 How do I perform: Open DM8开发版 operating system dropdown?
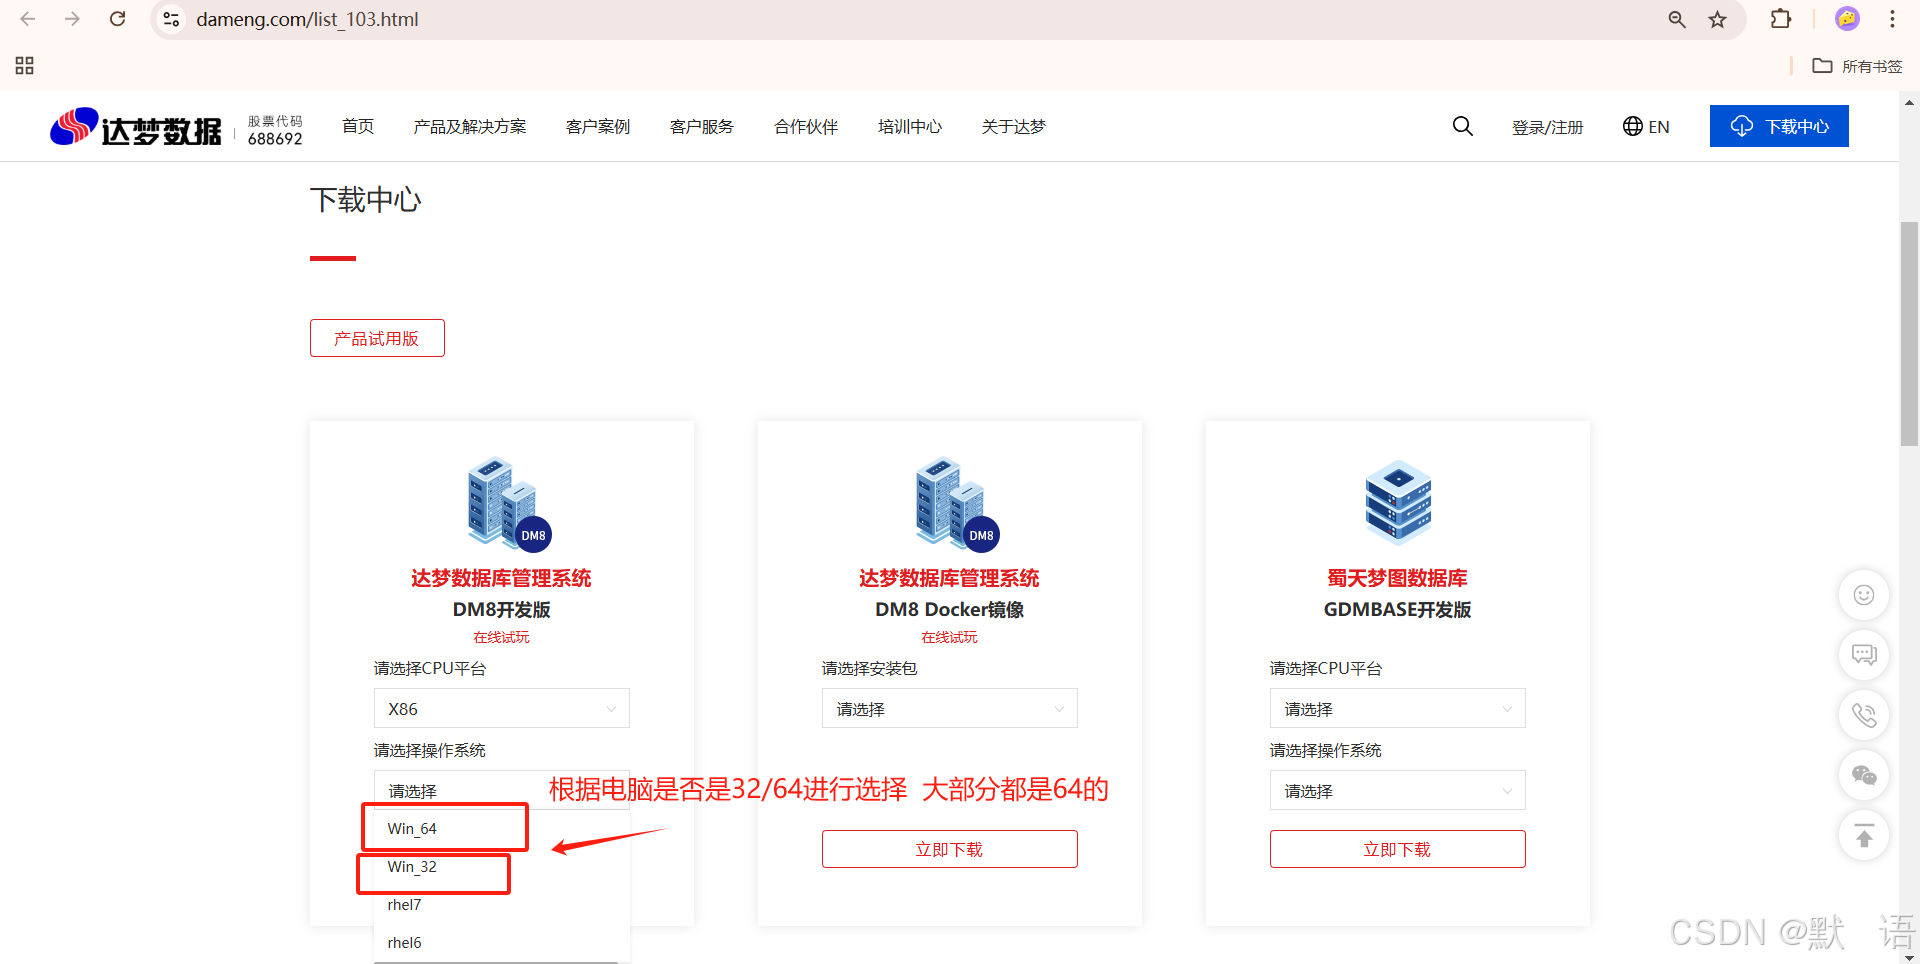click(x=502, y=789)
